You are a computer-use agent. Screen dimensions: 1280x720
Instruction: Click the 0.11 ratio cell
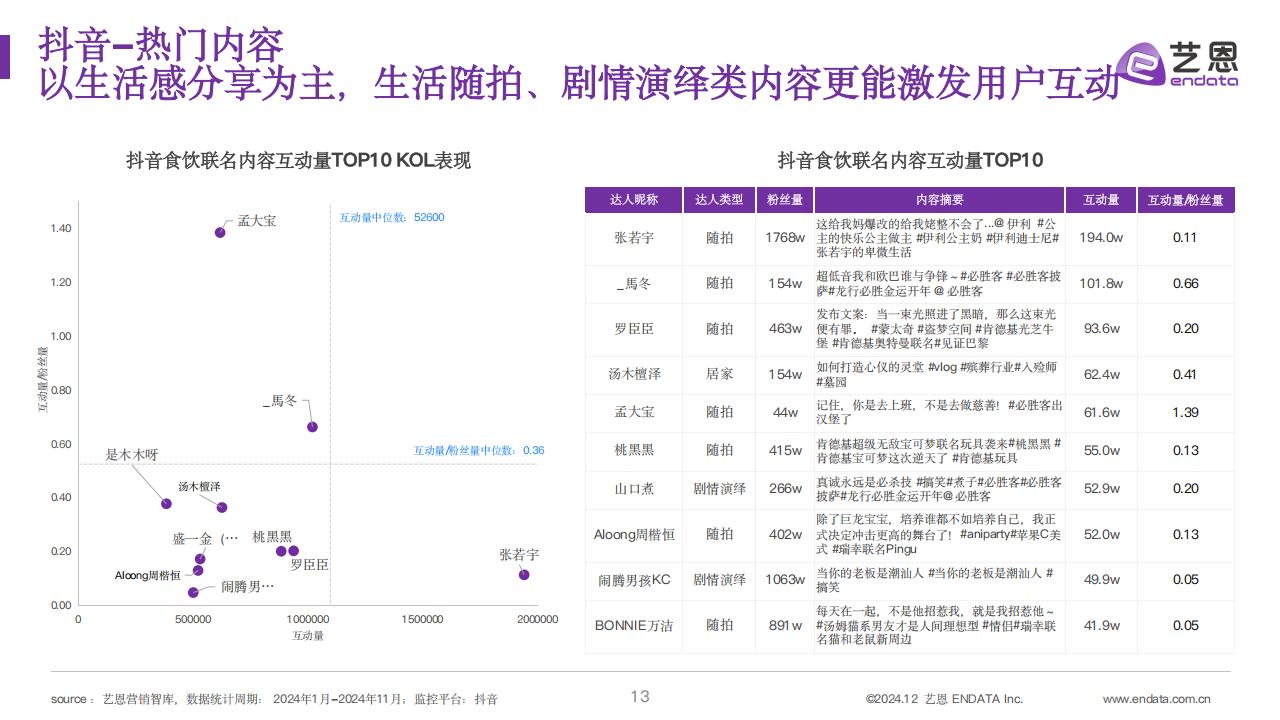coord(1185,238)
